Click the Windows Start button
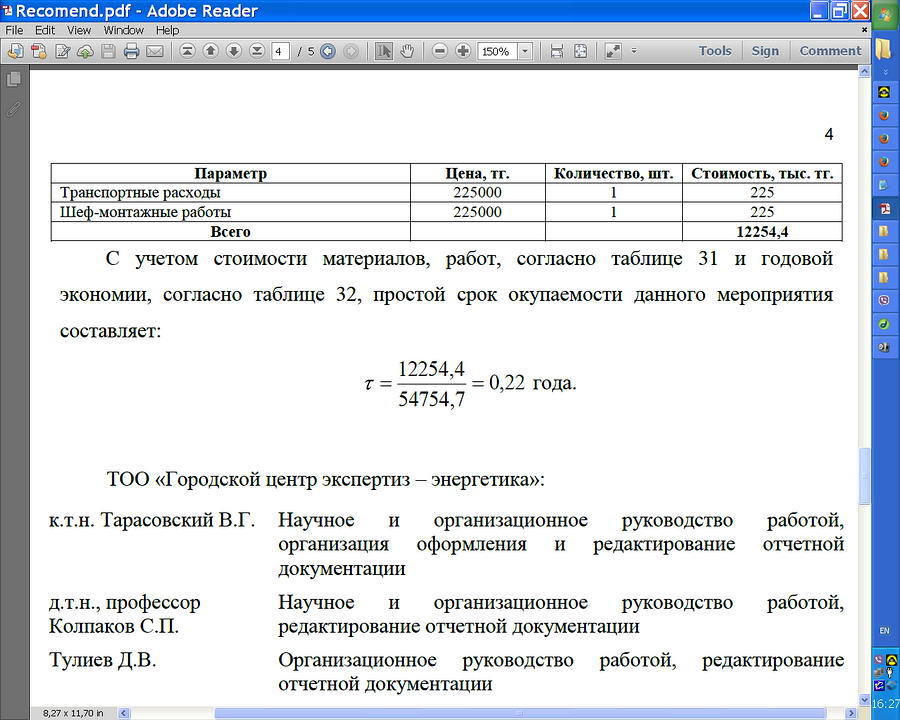The width and height of the screenshot is (900, 720). click(x=886, y=13)
